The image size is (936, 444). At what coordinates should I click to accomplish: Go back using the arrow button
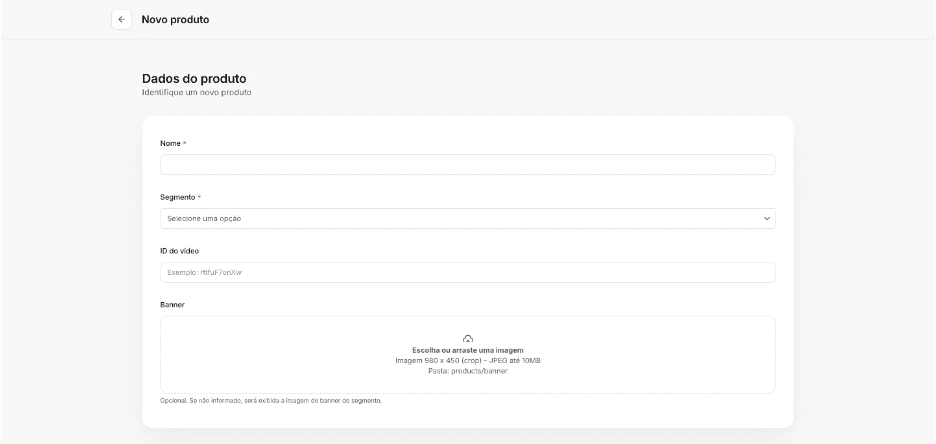pyautogui.click(x=121, y=19)
